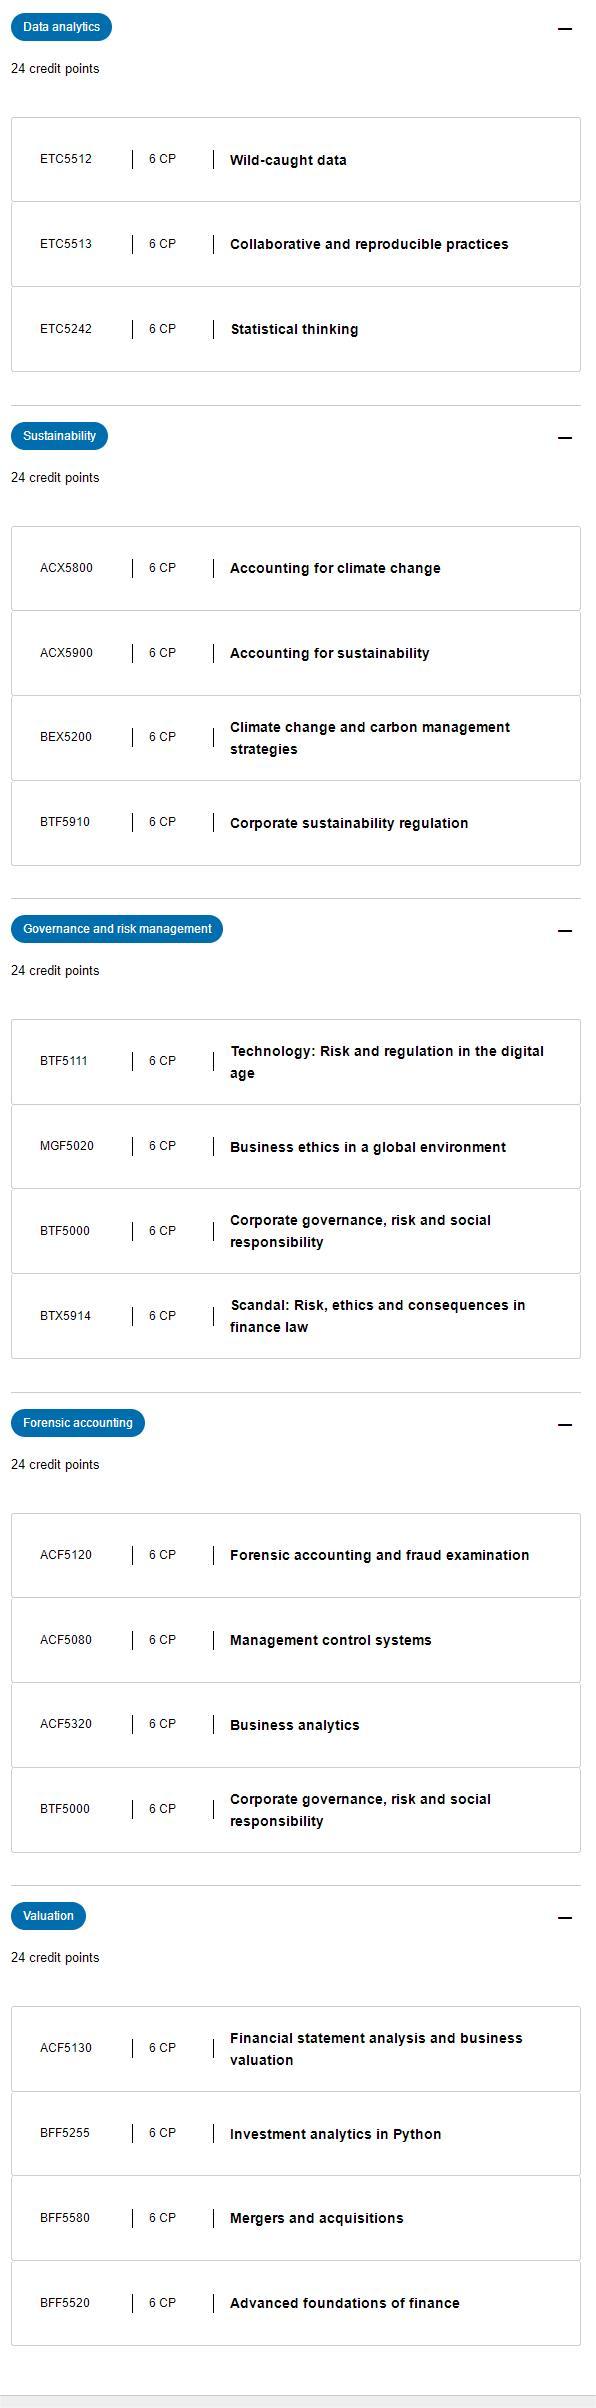Open Scandal: Risk, ethics and consequences unit
The height and width of the screenshot is (2408, 596).
click(x=296, y=1316)
